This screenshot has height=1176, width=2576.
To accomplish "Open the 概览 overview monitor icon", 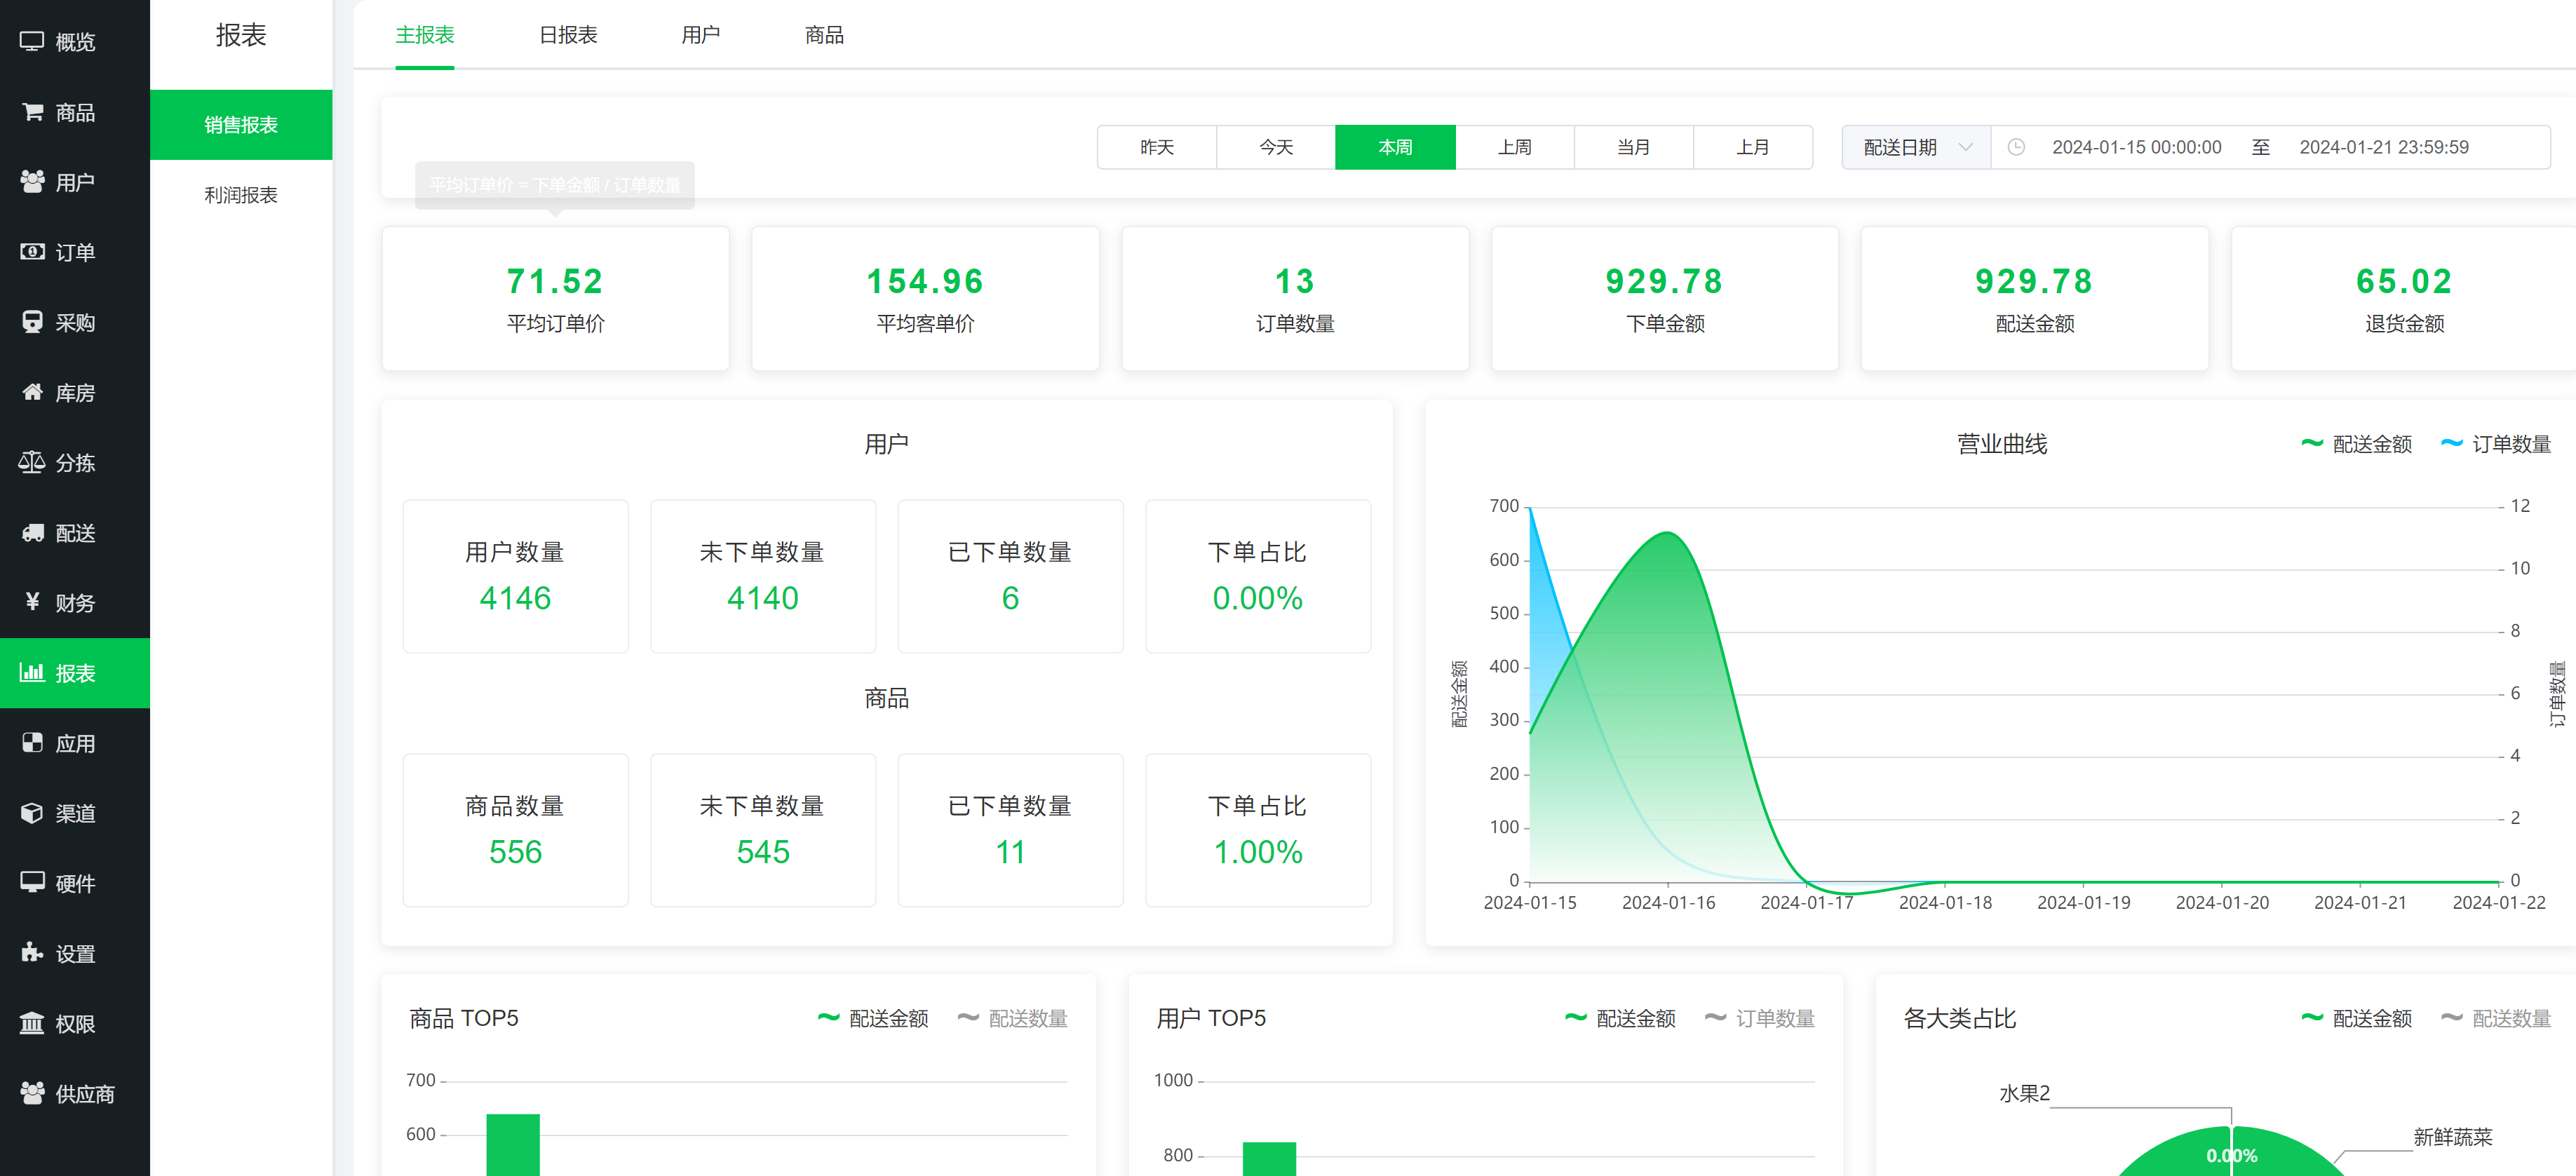I will [32, 42].
